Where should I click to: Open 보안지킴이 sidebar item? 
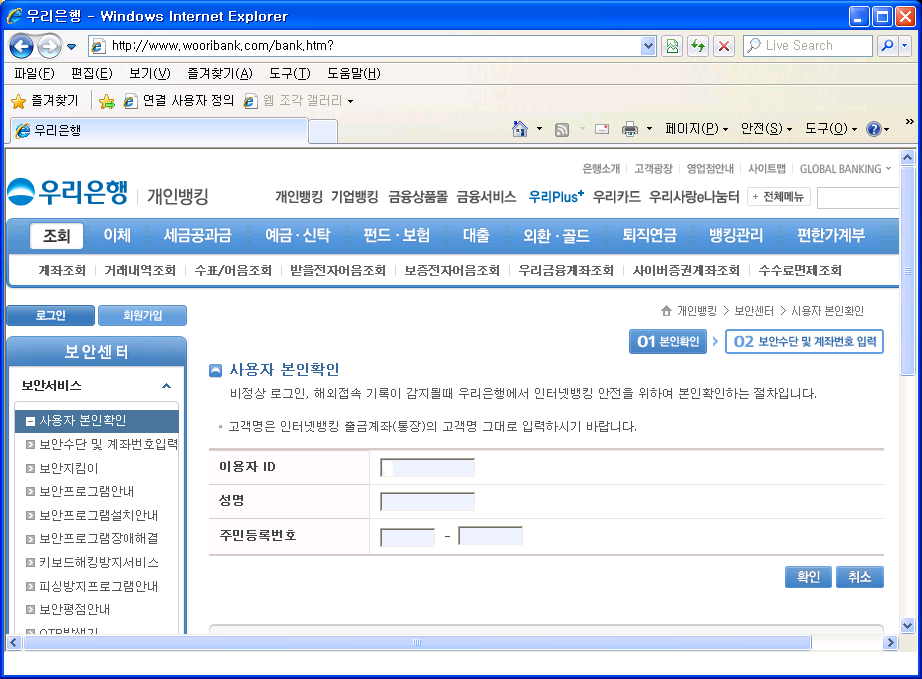point(62,469)
